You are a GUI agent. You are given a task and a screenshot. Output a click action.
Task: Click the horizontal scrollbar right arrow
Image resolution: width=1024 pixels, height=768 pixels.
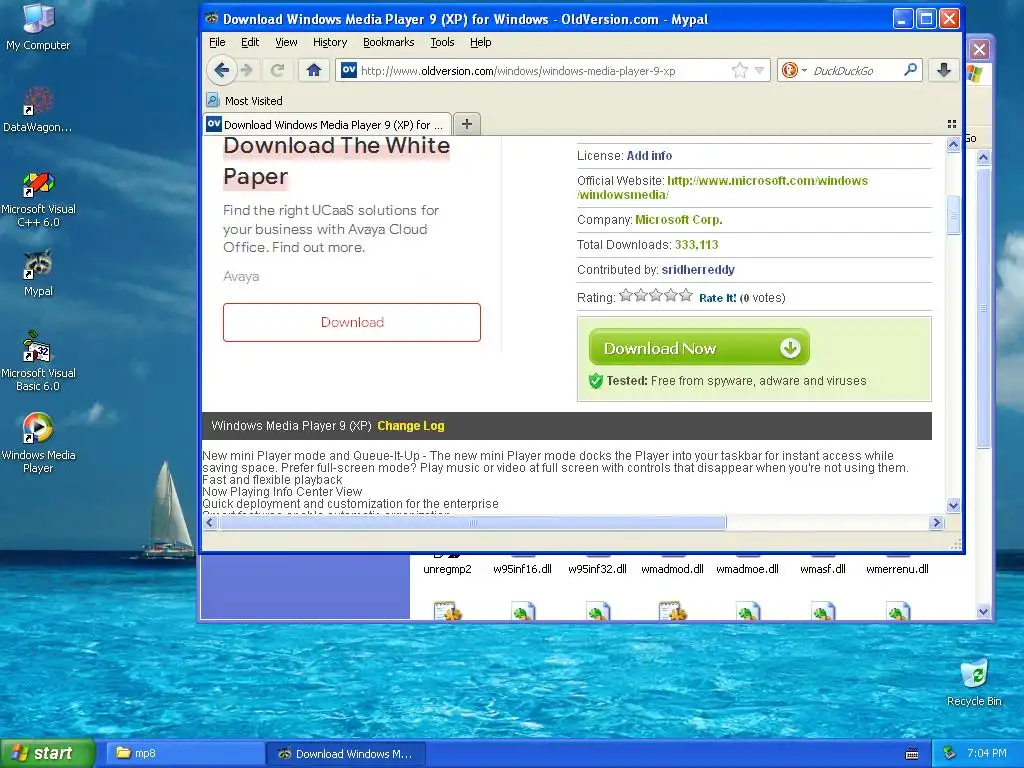point(936,522)
